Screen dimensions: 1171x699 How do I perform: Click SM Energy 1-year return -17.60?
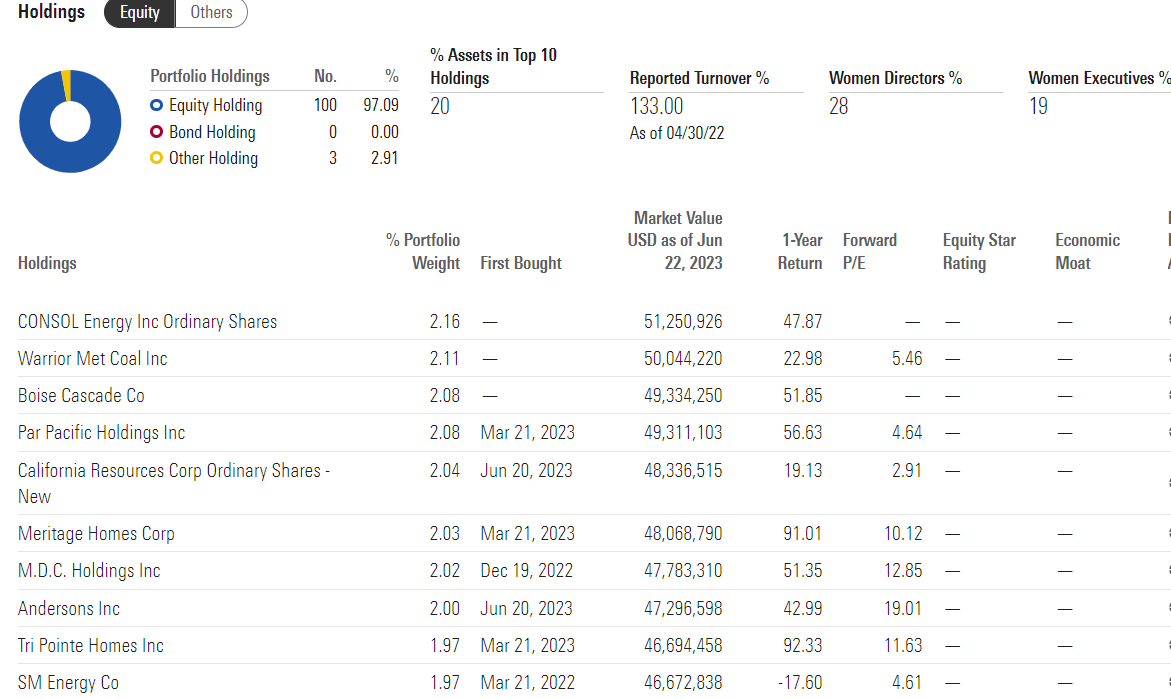[x=800, y=683]
